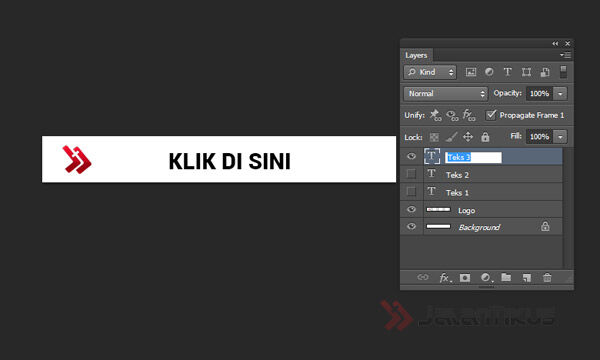This screenshot has height=360, width=600.
Task: Create new group folder icon
Action: [506, 277]
